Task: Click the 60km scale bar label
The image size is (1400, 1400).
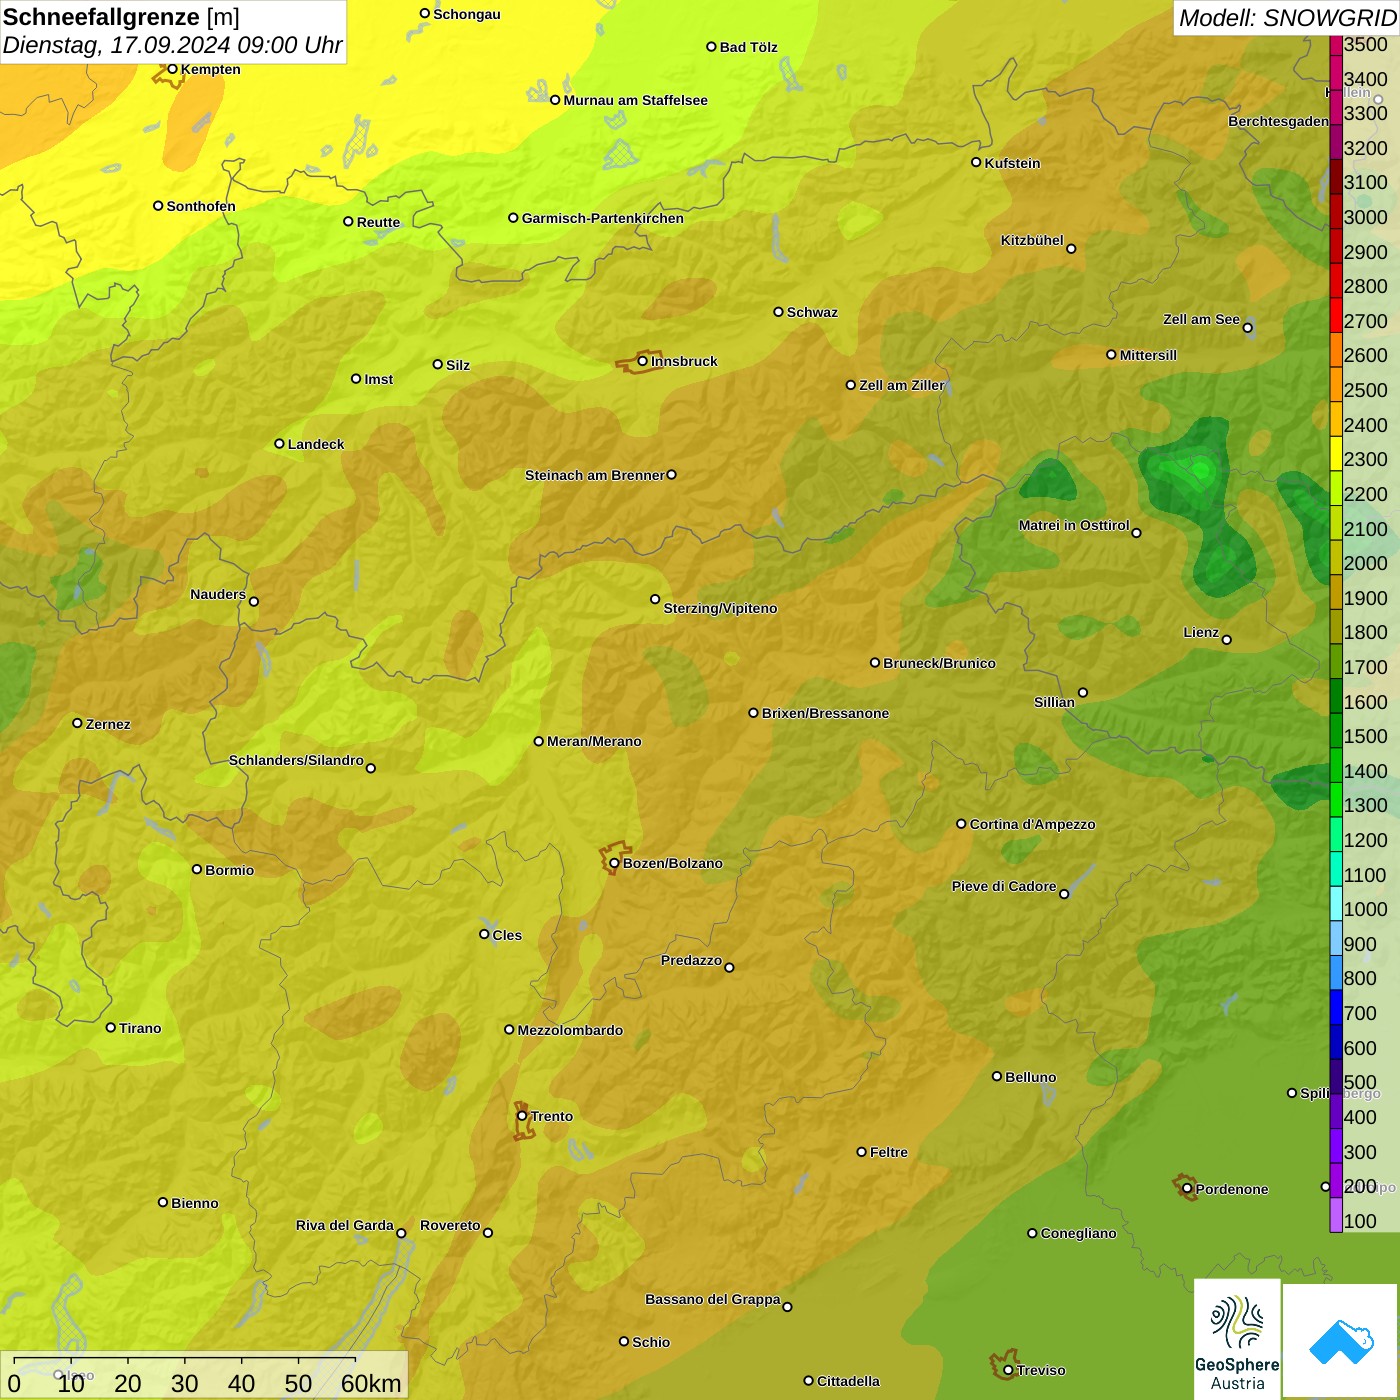Action: coord(371,1383)
